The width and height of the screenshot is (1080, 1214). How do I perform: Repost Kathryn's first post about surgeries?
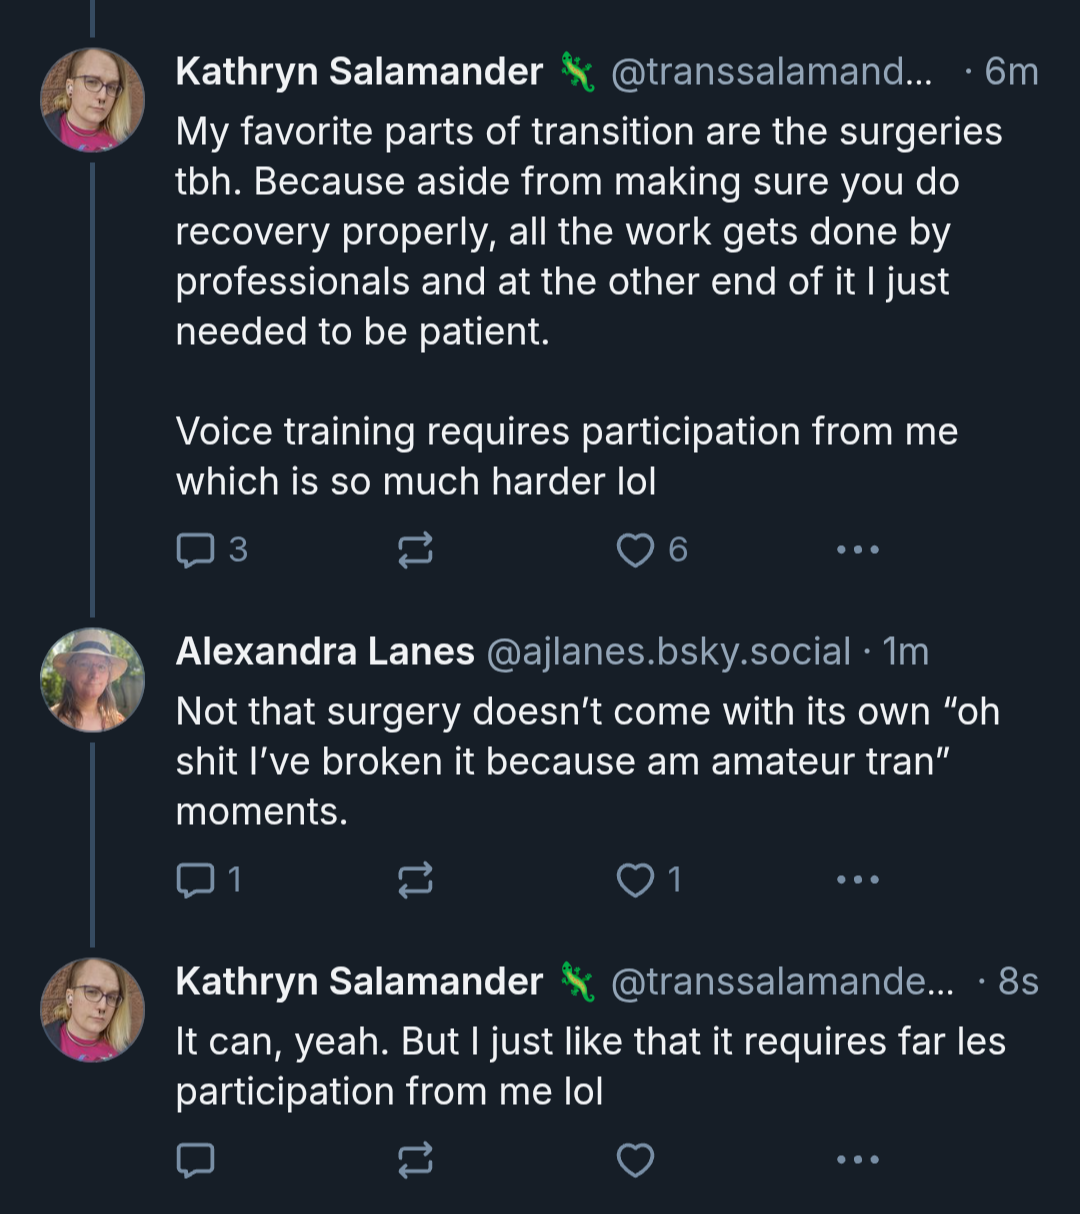click(415, 550)
